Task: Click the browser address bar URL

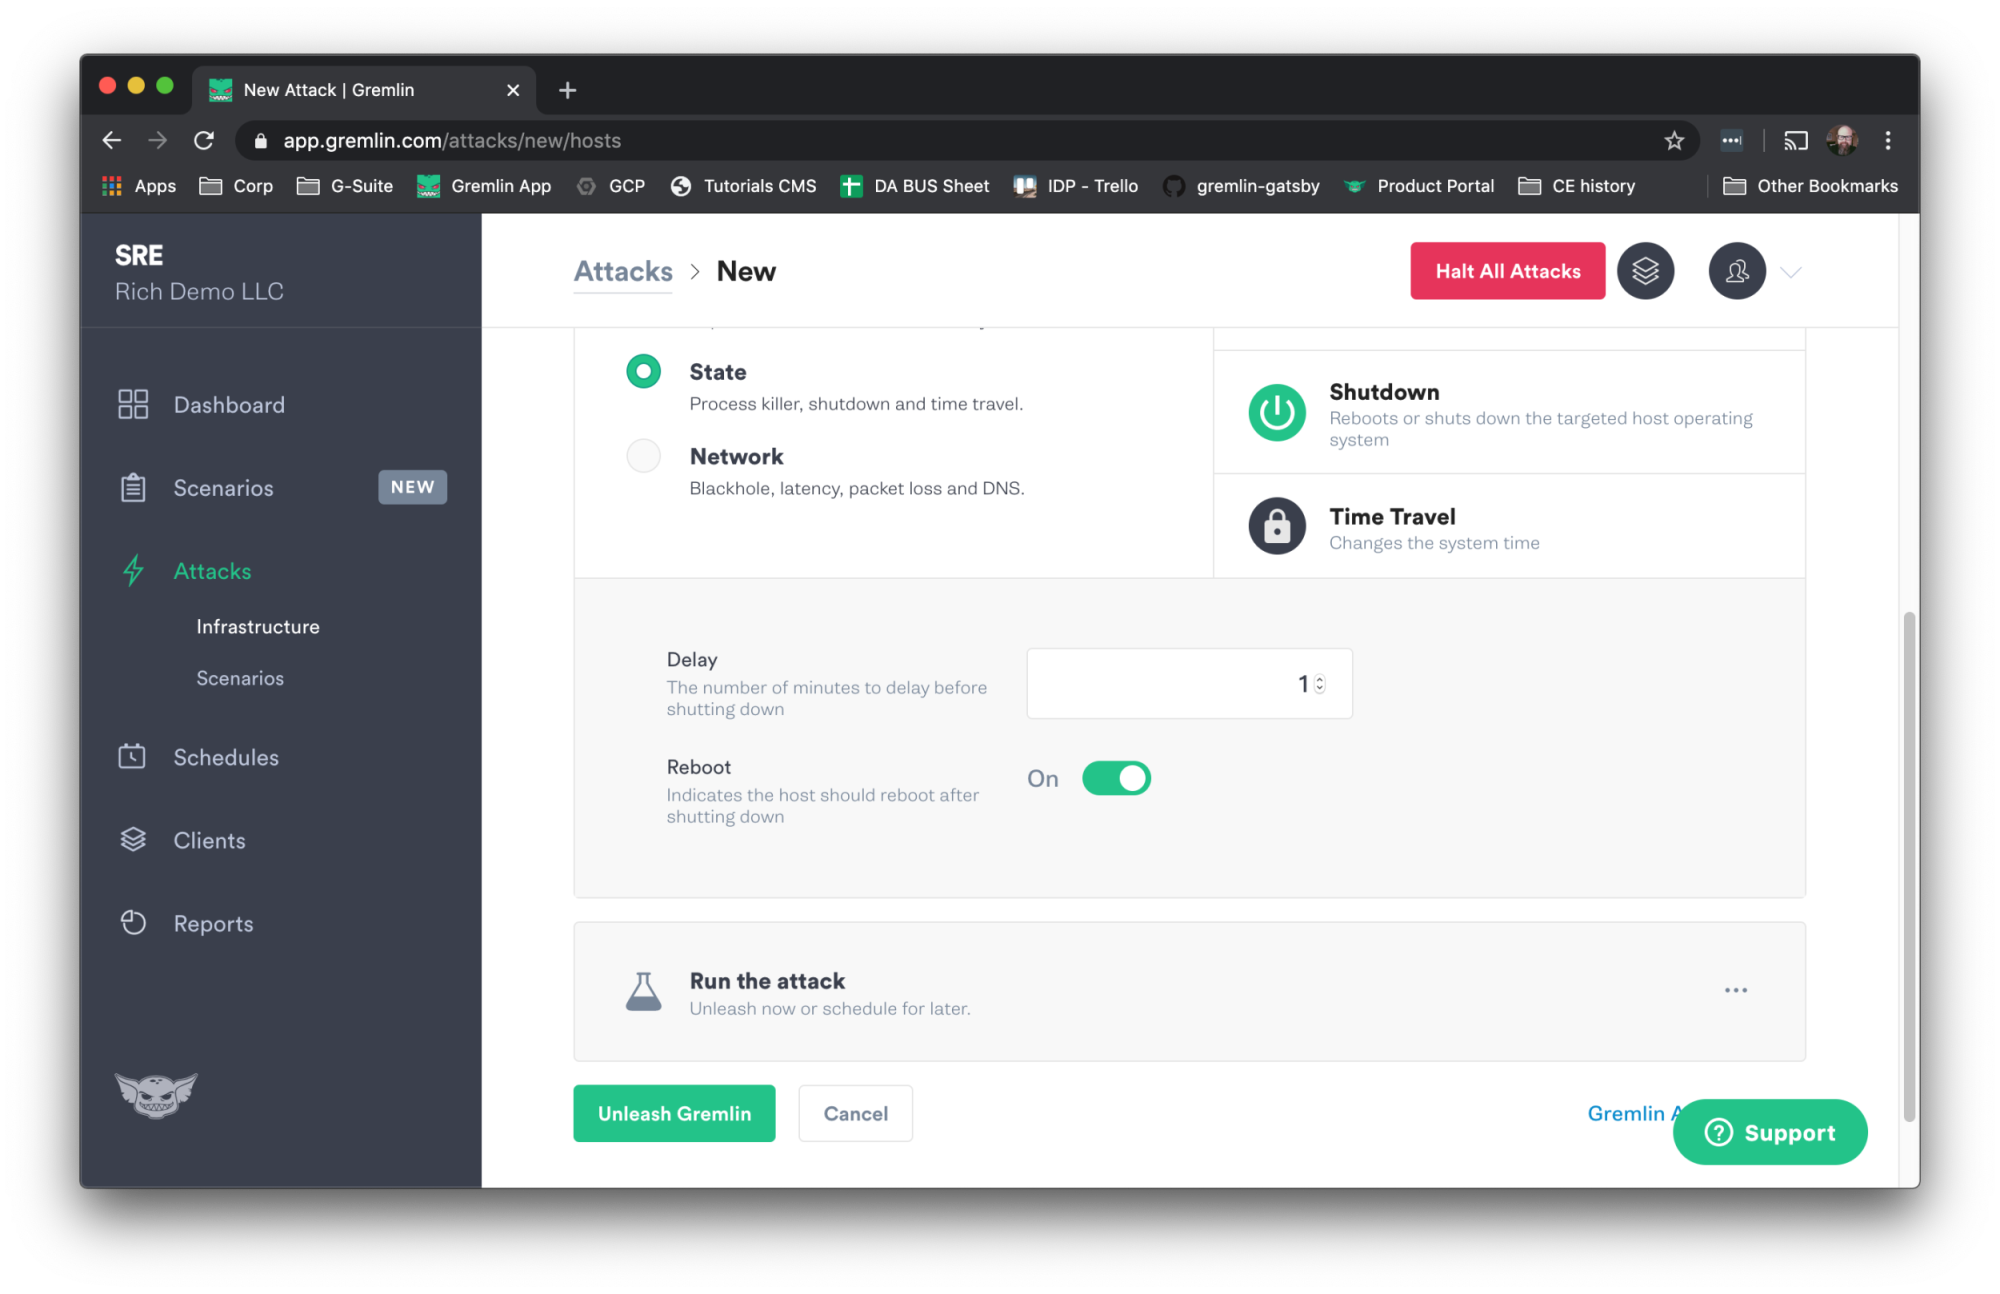Action: coord(452,141)
